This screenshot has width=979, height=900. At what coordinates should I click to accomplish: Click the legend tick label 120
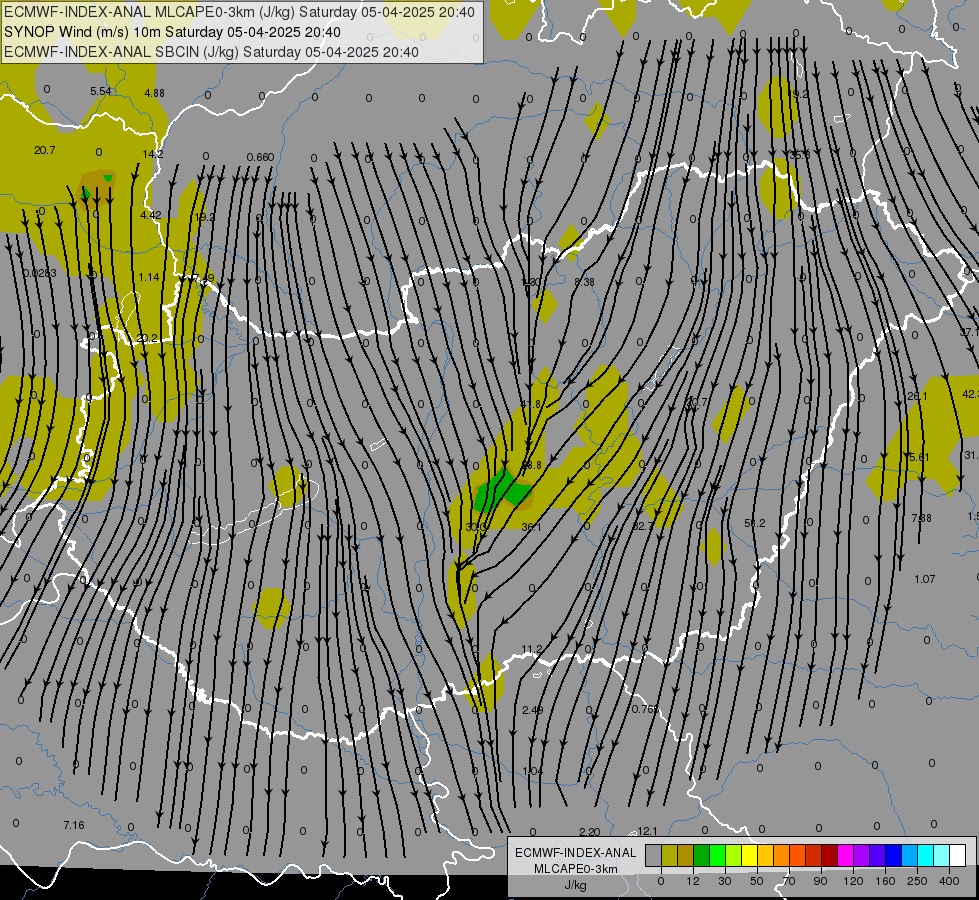853,881
